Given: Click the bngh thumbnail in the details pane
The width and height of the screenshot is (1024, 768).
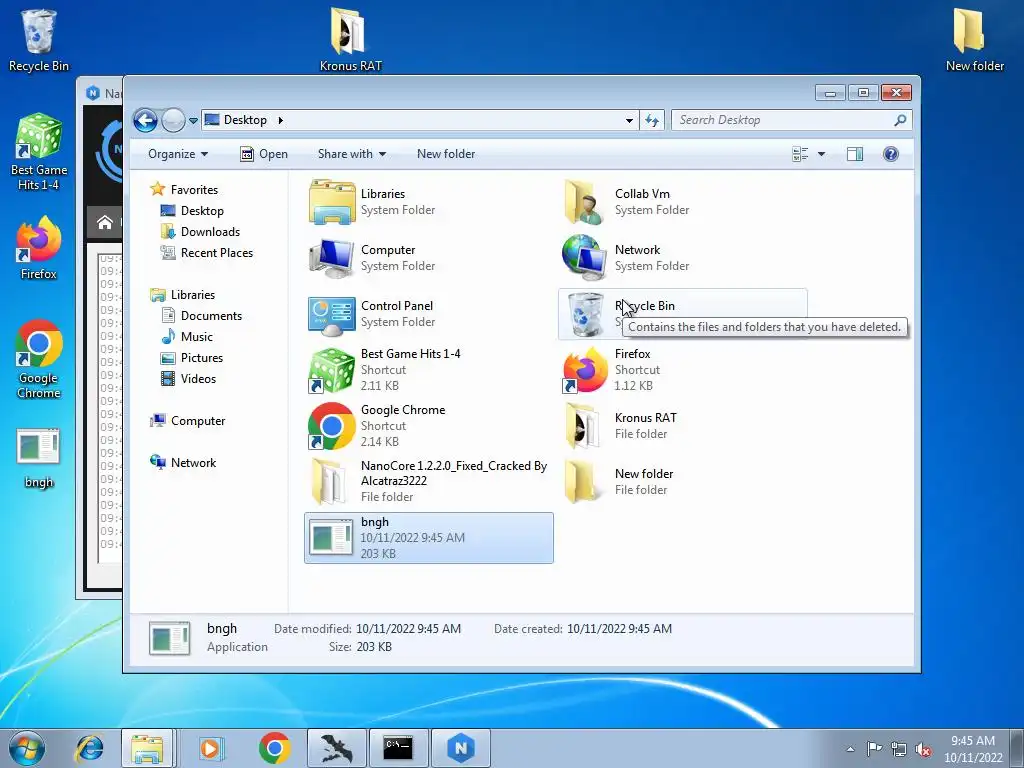Looking at the screenshot, I should click(170, 638).
